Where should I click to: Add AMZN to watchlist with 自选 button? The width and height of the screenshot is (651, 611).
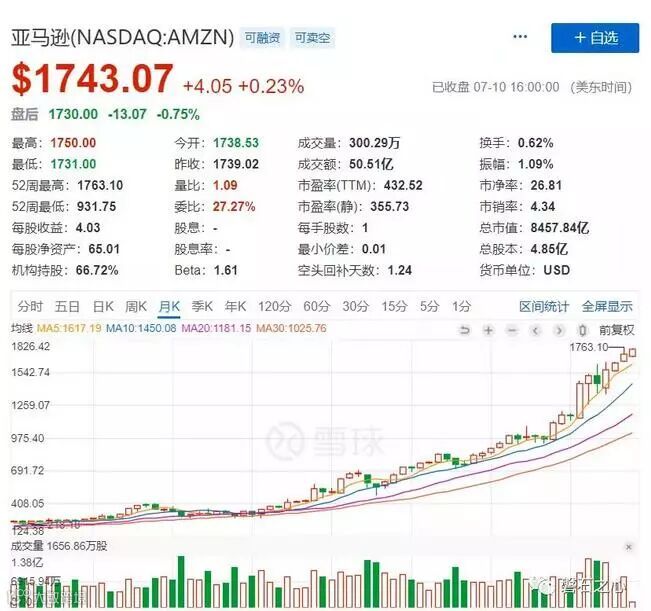595,38
